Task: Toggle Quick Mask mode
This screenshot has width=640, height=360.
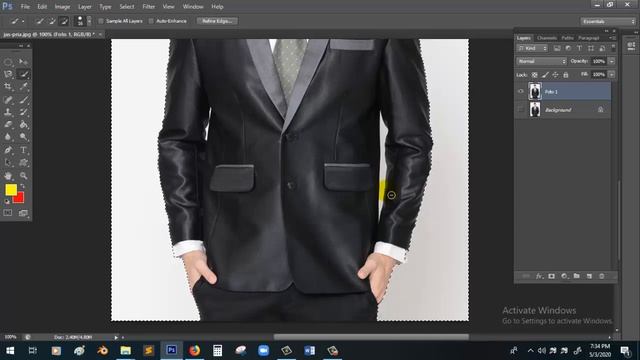Action: (8, 213)
